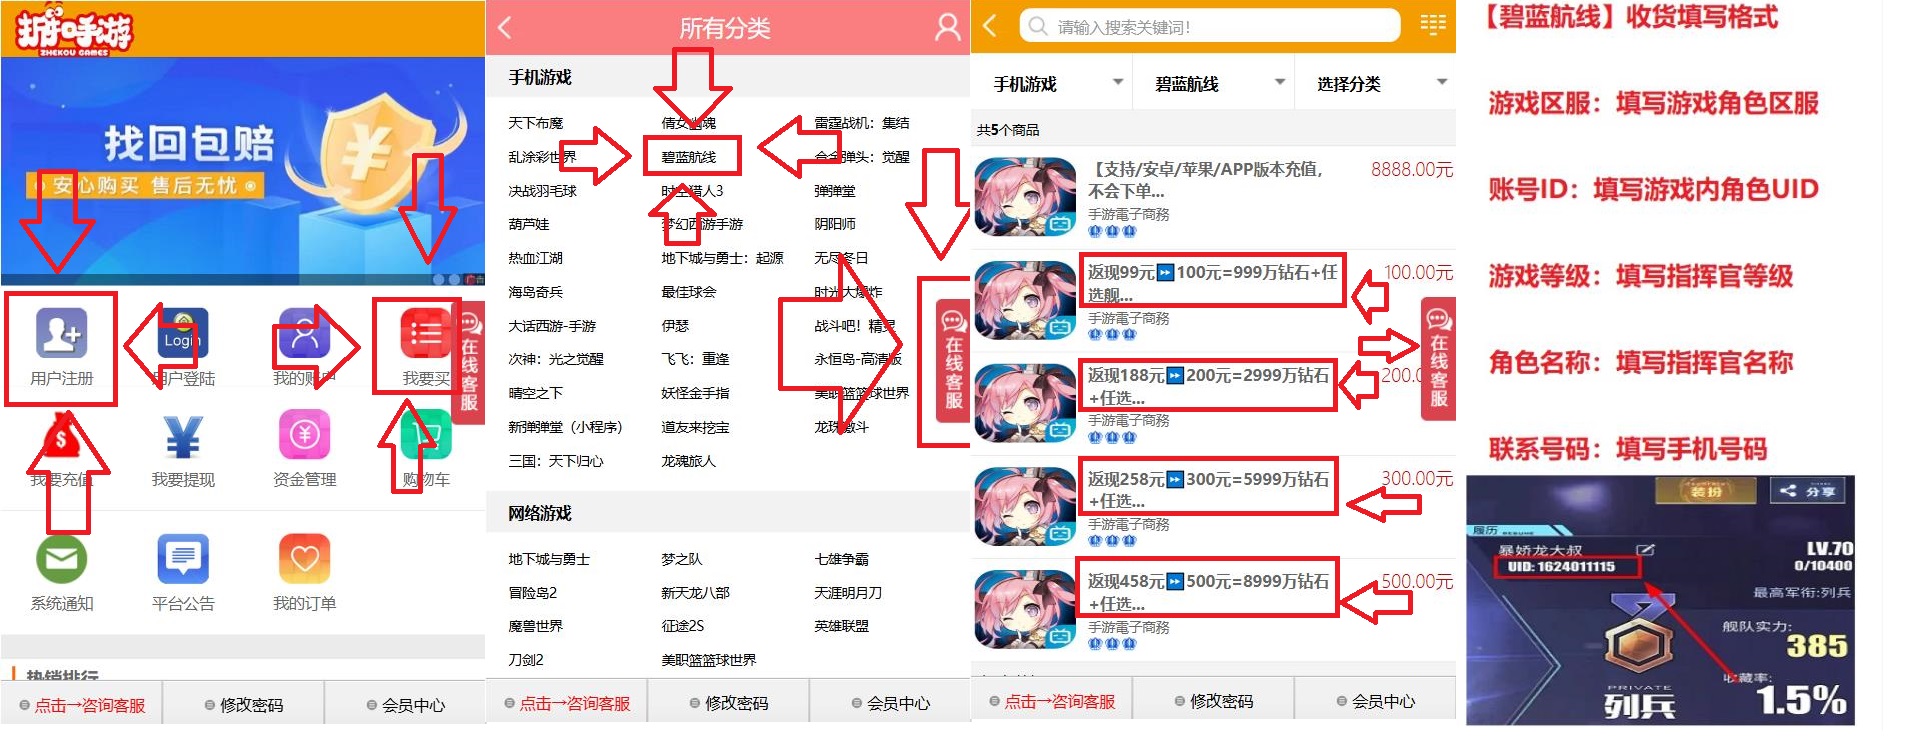Screen dimensions: 1914x741
Task: Open the 购物车 shopping cart icon
Action: point(426,436)
